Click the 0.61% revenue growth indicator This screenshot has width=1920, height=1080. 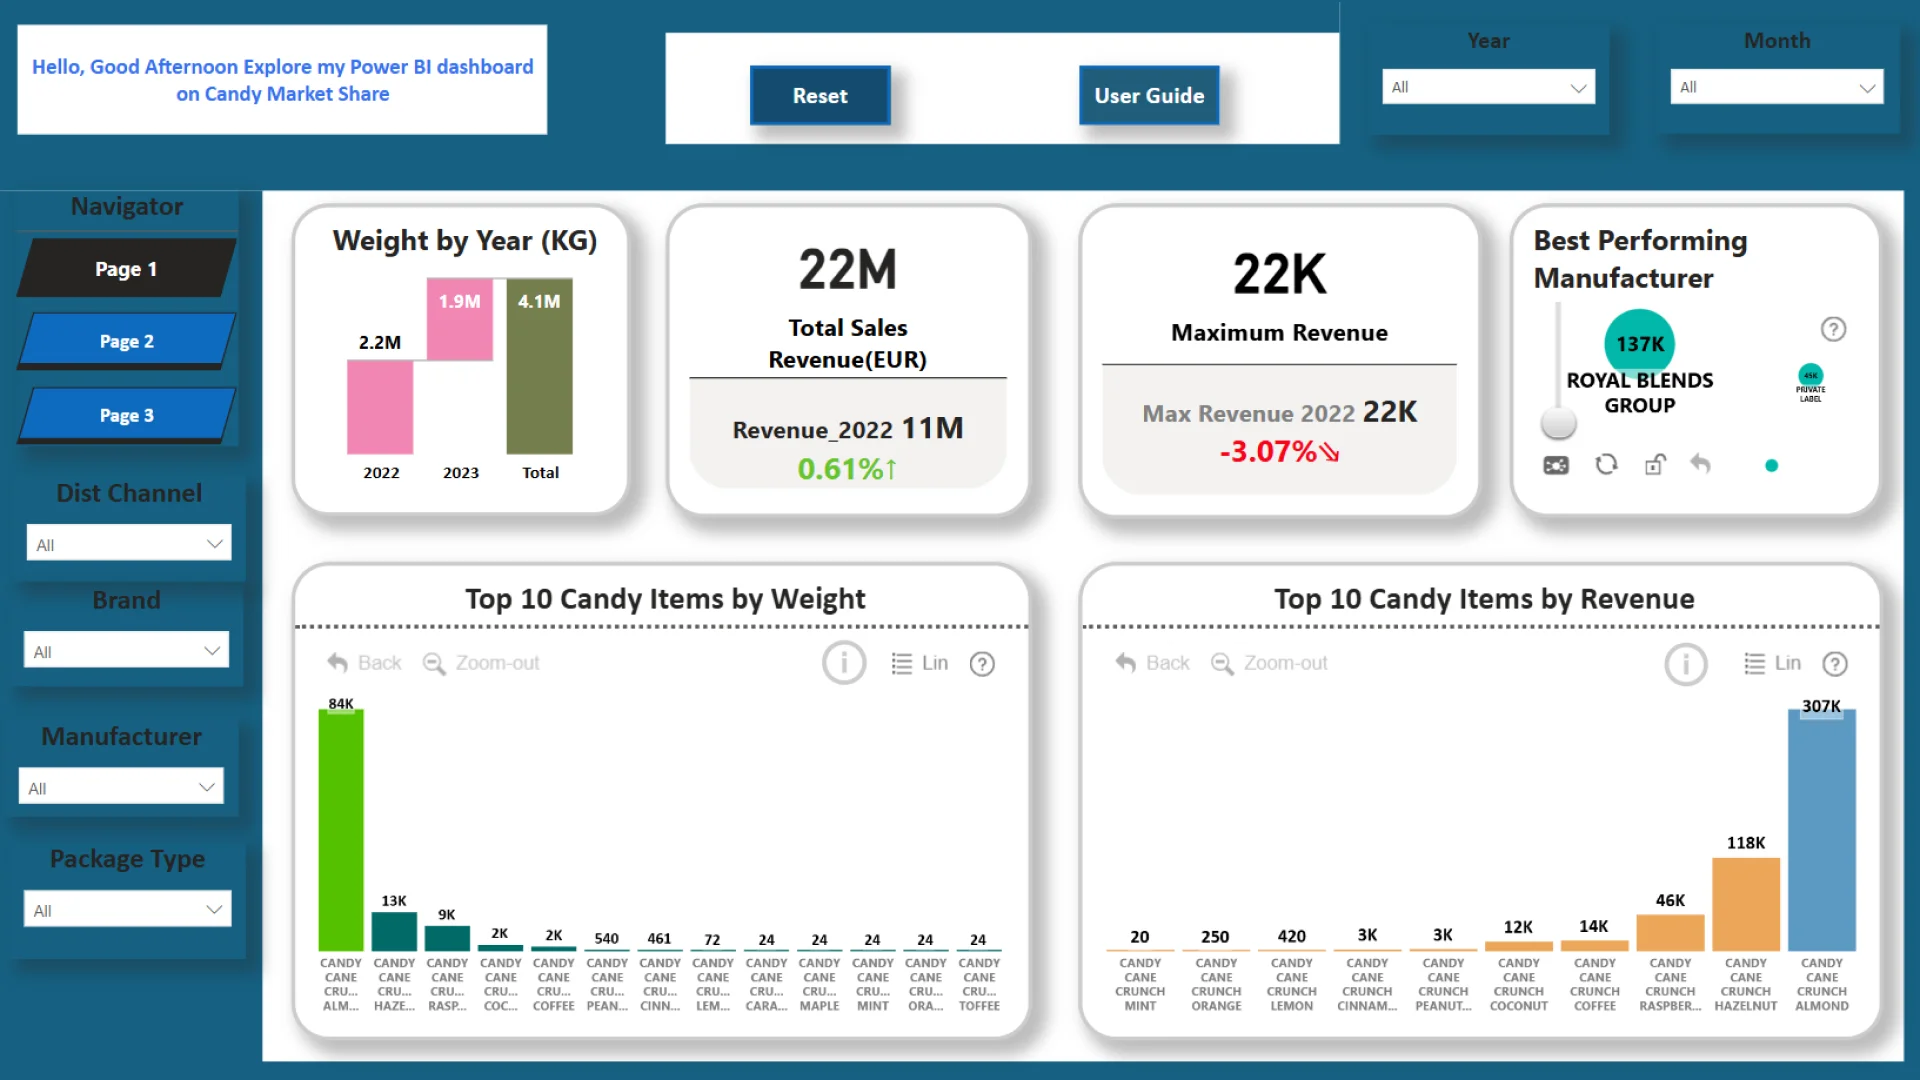(847, 468)
